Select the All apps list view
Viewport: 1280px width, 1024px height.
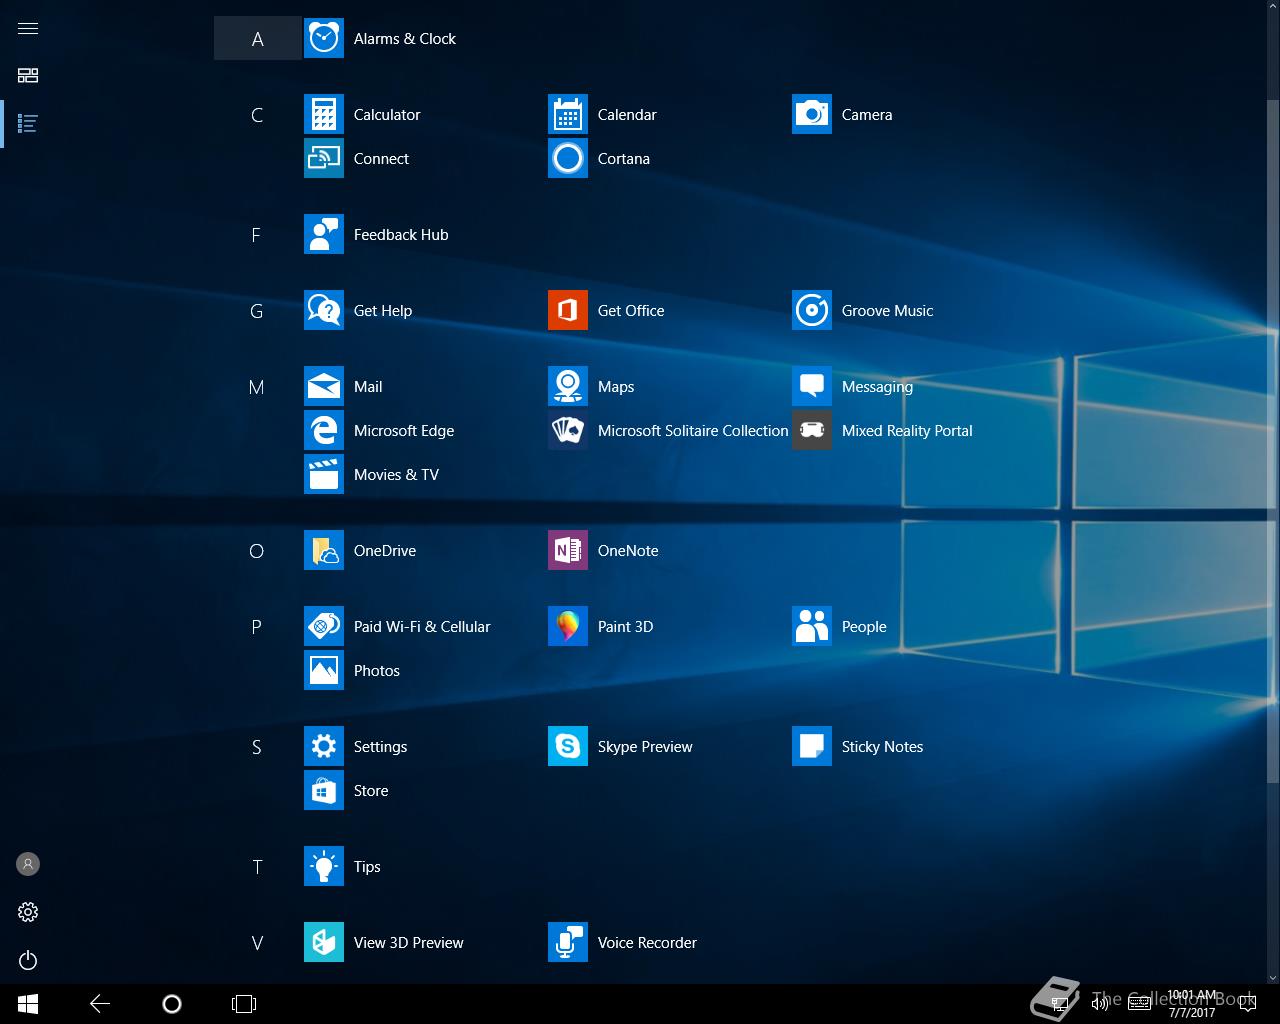coord(28,124)
